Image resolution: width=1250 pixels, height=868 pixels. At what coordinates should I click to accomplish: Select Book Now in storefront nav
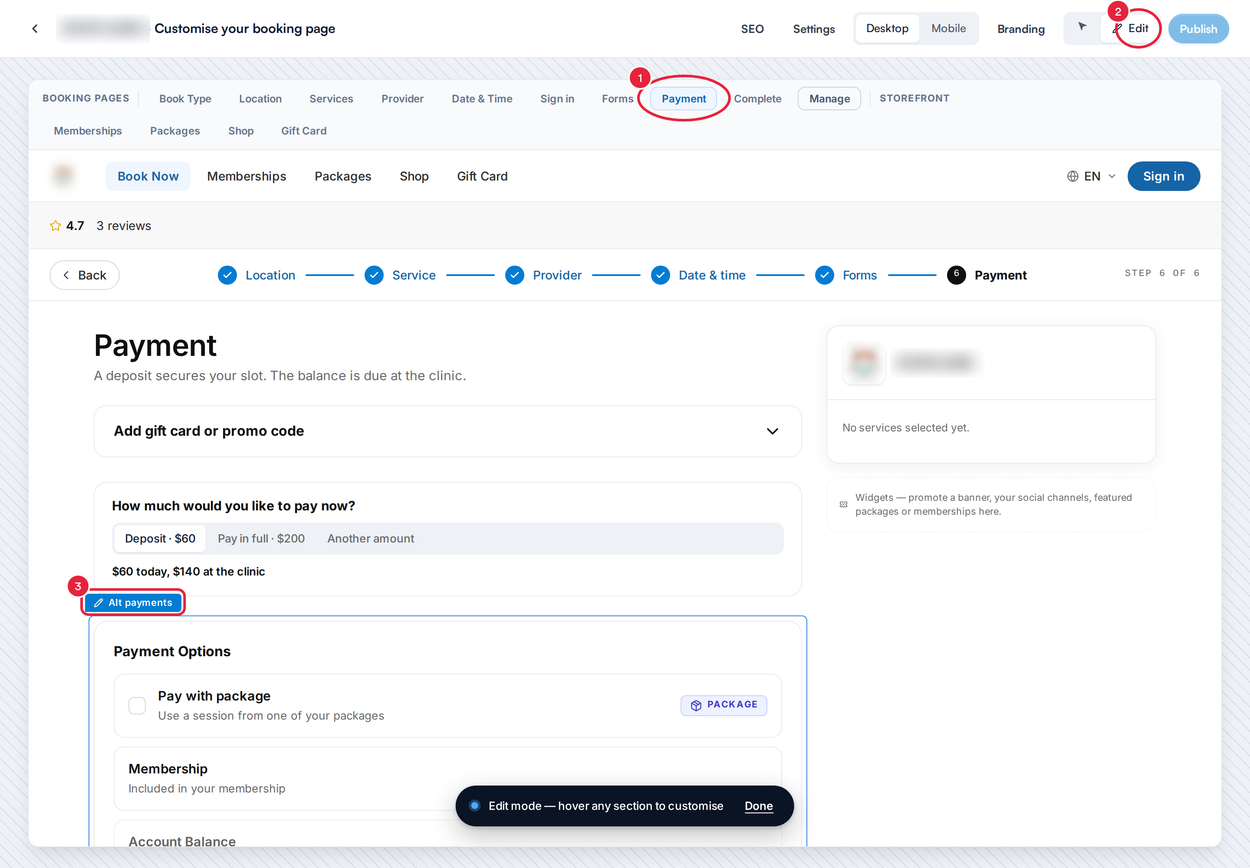click(148, 176)
